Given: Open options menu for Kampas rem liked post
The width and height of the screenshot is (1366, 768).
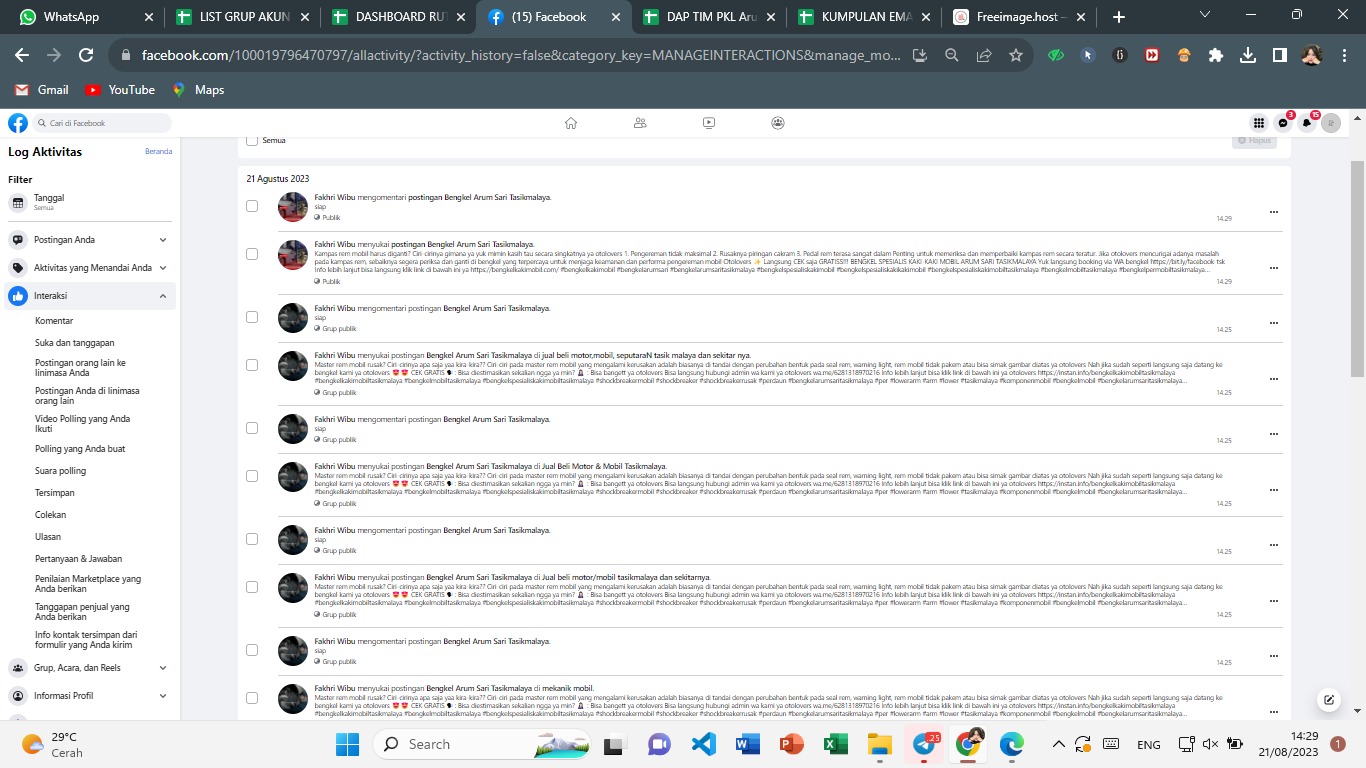Looking at the screenshot, I should coord(1273,268).
